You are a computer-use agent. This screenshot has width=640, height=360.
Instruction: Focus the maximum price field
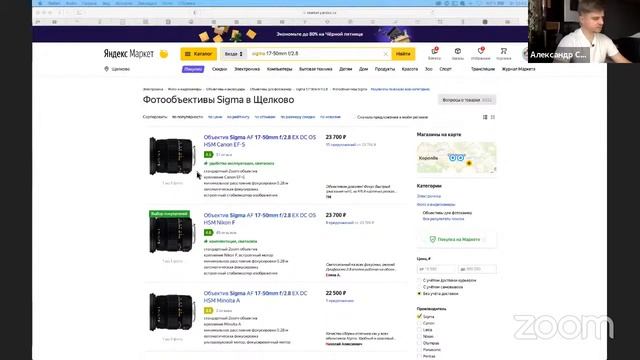477,269
